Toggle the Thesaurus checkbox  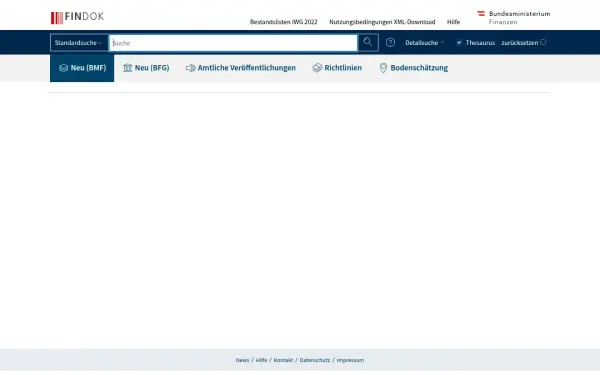point(459,42)
